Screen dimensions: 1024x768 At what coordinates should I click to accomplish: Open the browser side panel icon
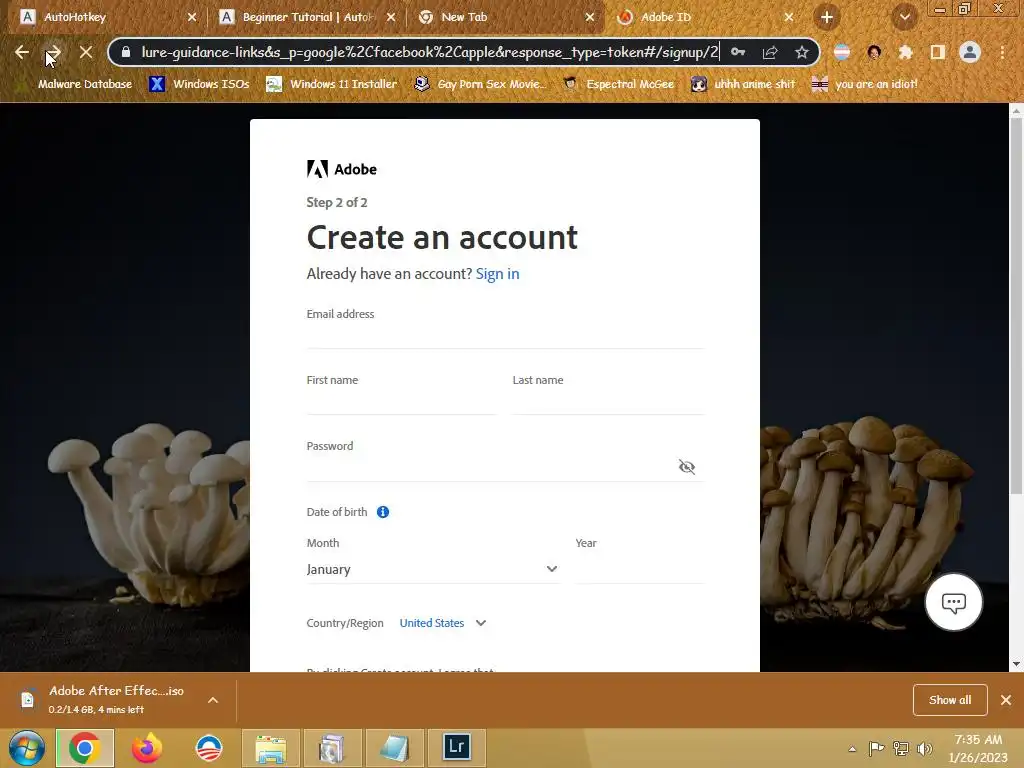[x=937, y=52]
